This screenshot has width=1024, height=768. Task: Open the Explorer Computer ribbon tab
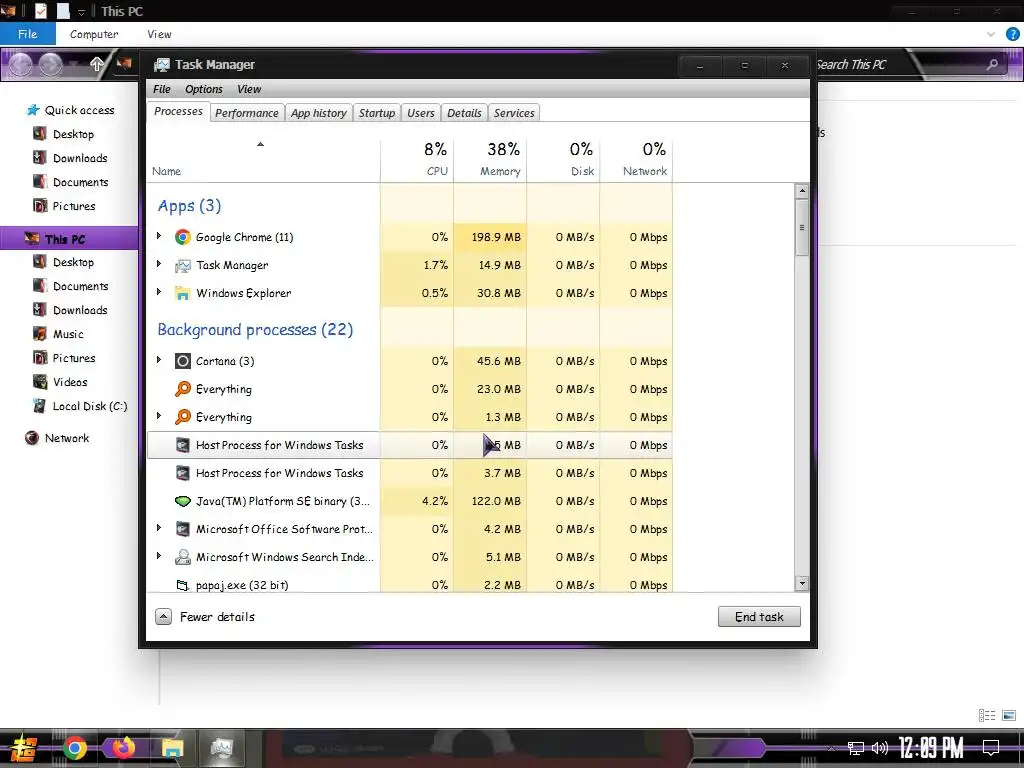(94, 34)
